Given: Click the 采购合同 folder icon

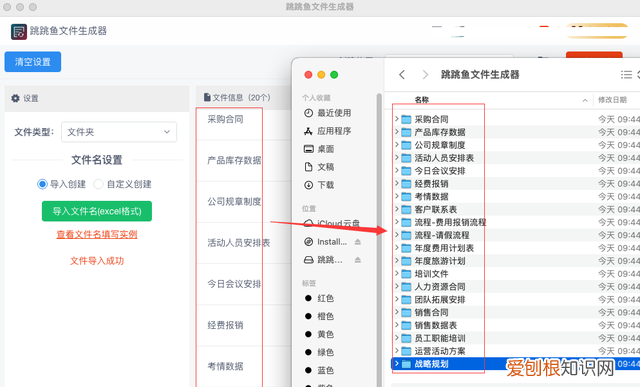Looking at the screenshot, I should click(x=406, y=119).
